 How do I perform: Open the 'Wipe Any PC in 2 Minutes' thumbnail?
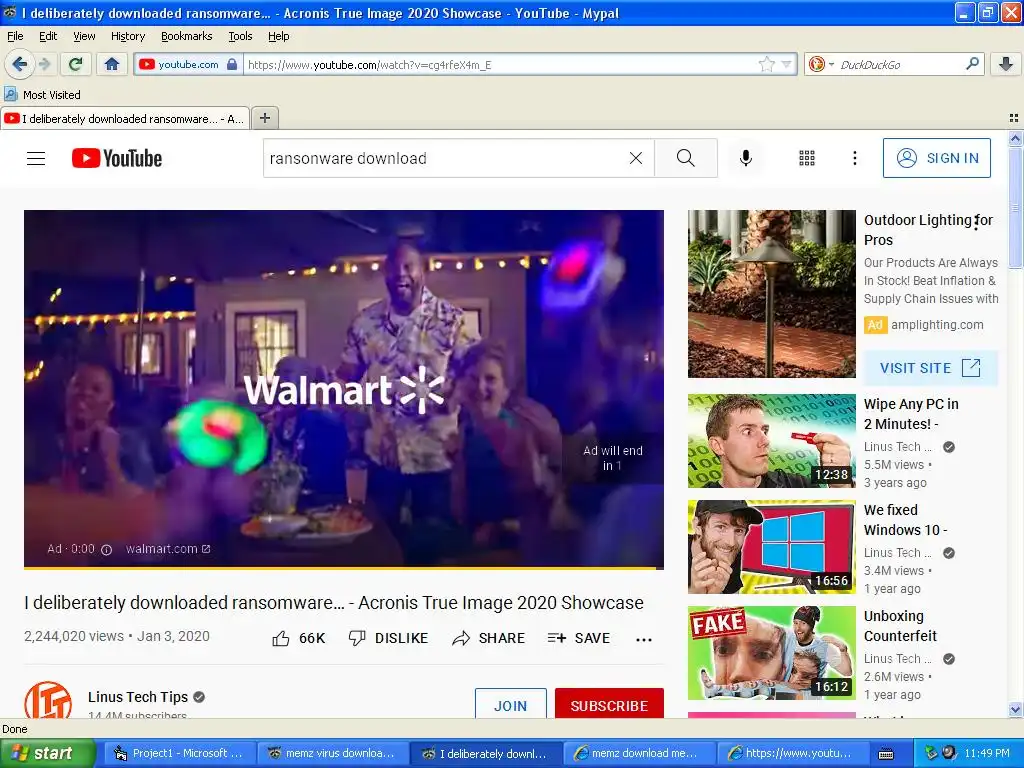coord(771,441)
